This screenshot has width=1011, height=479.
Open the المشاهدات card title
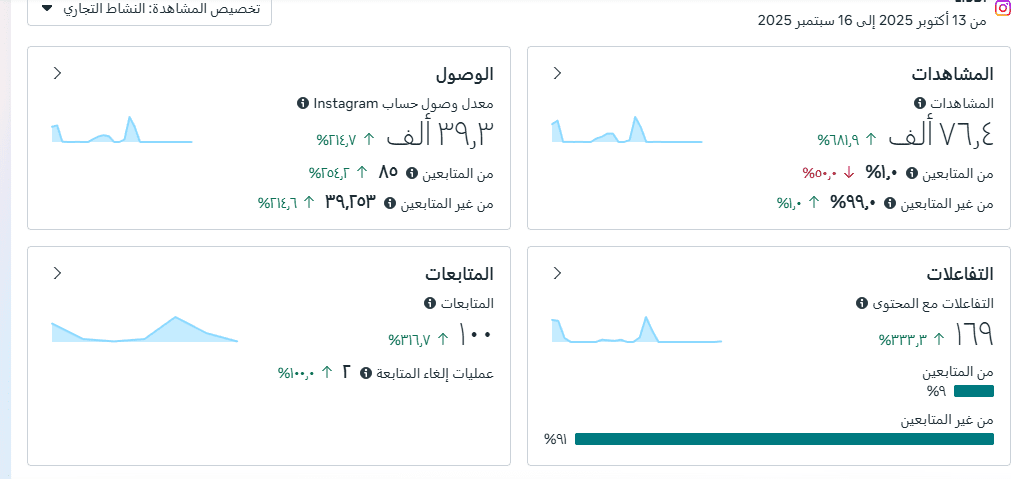[x=952, y=74]
